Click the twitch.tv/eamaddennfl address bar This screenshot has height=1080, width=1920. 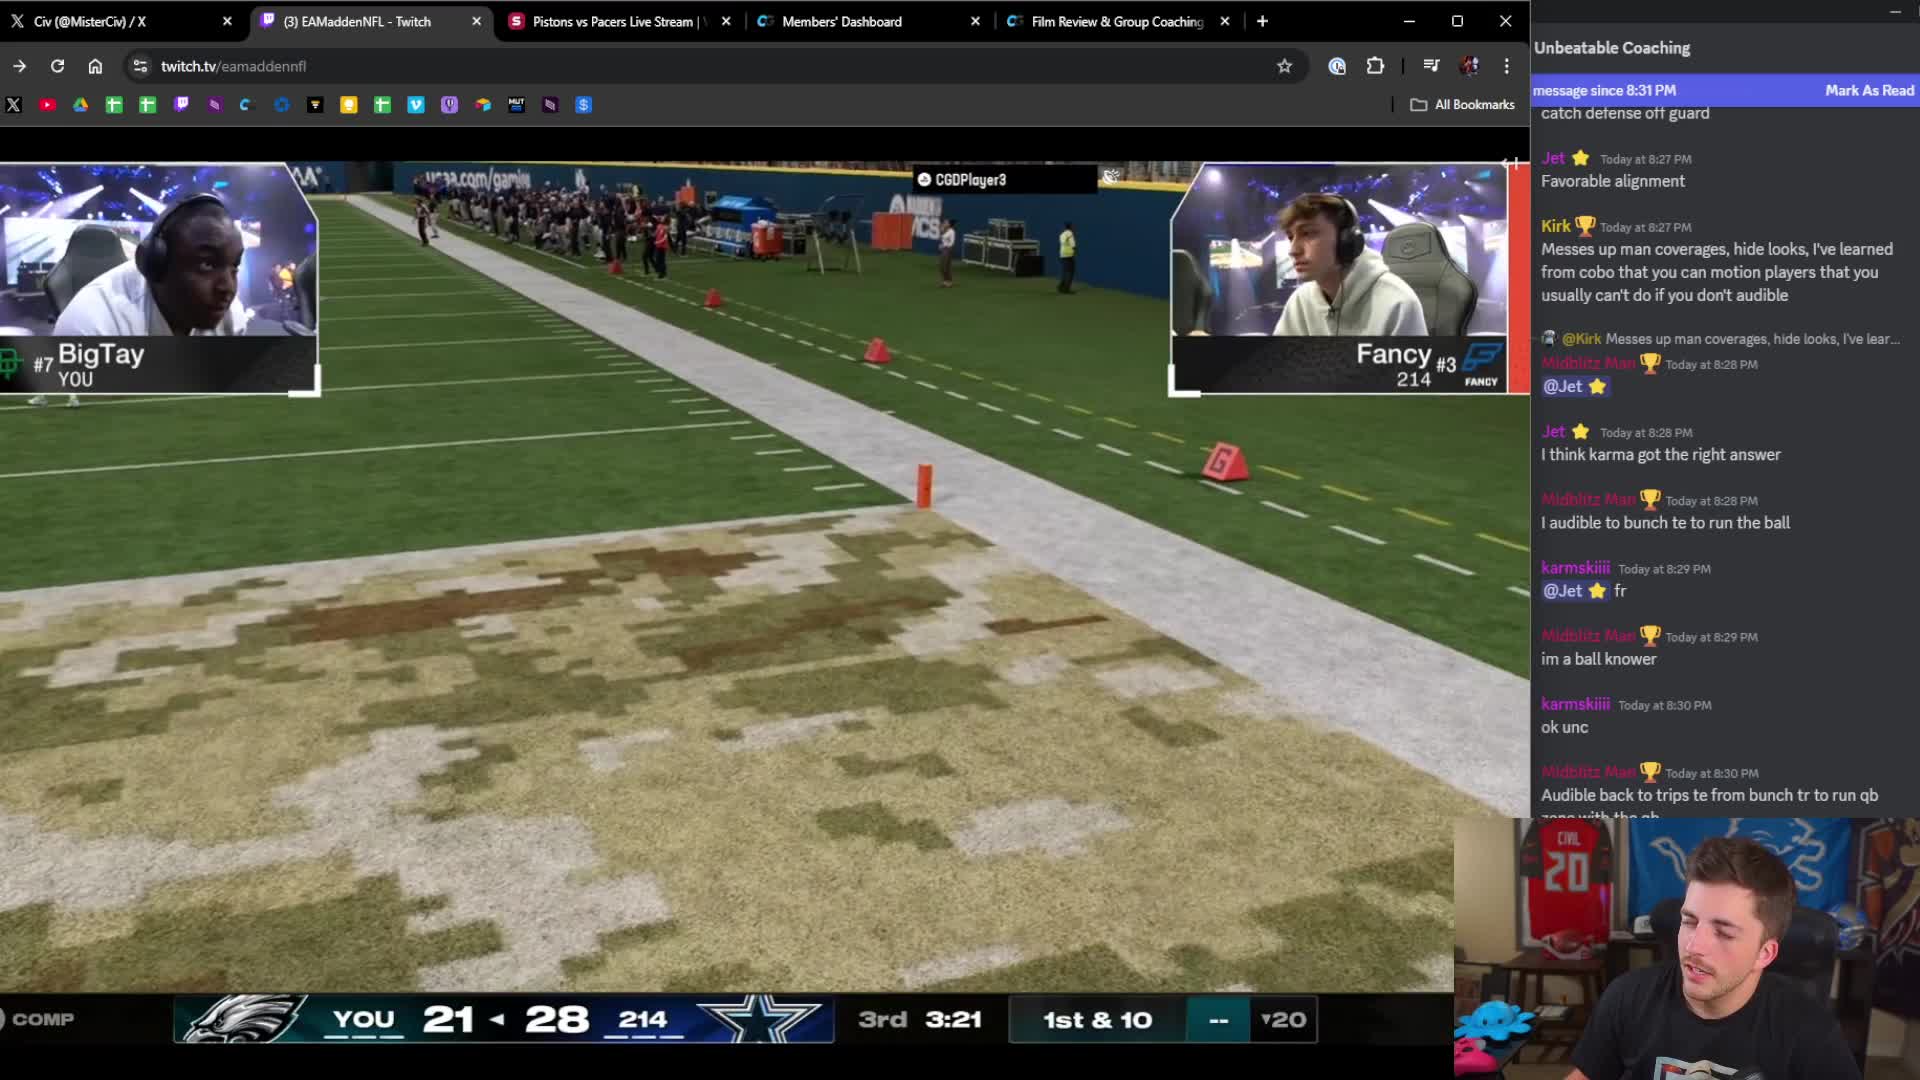(x=232, y=66)
